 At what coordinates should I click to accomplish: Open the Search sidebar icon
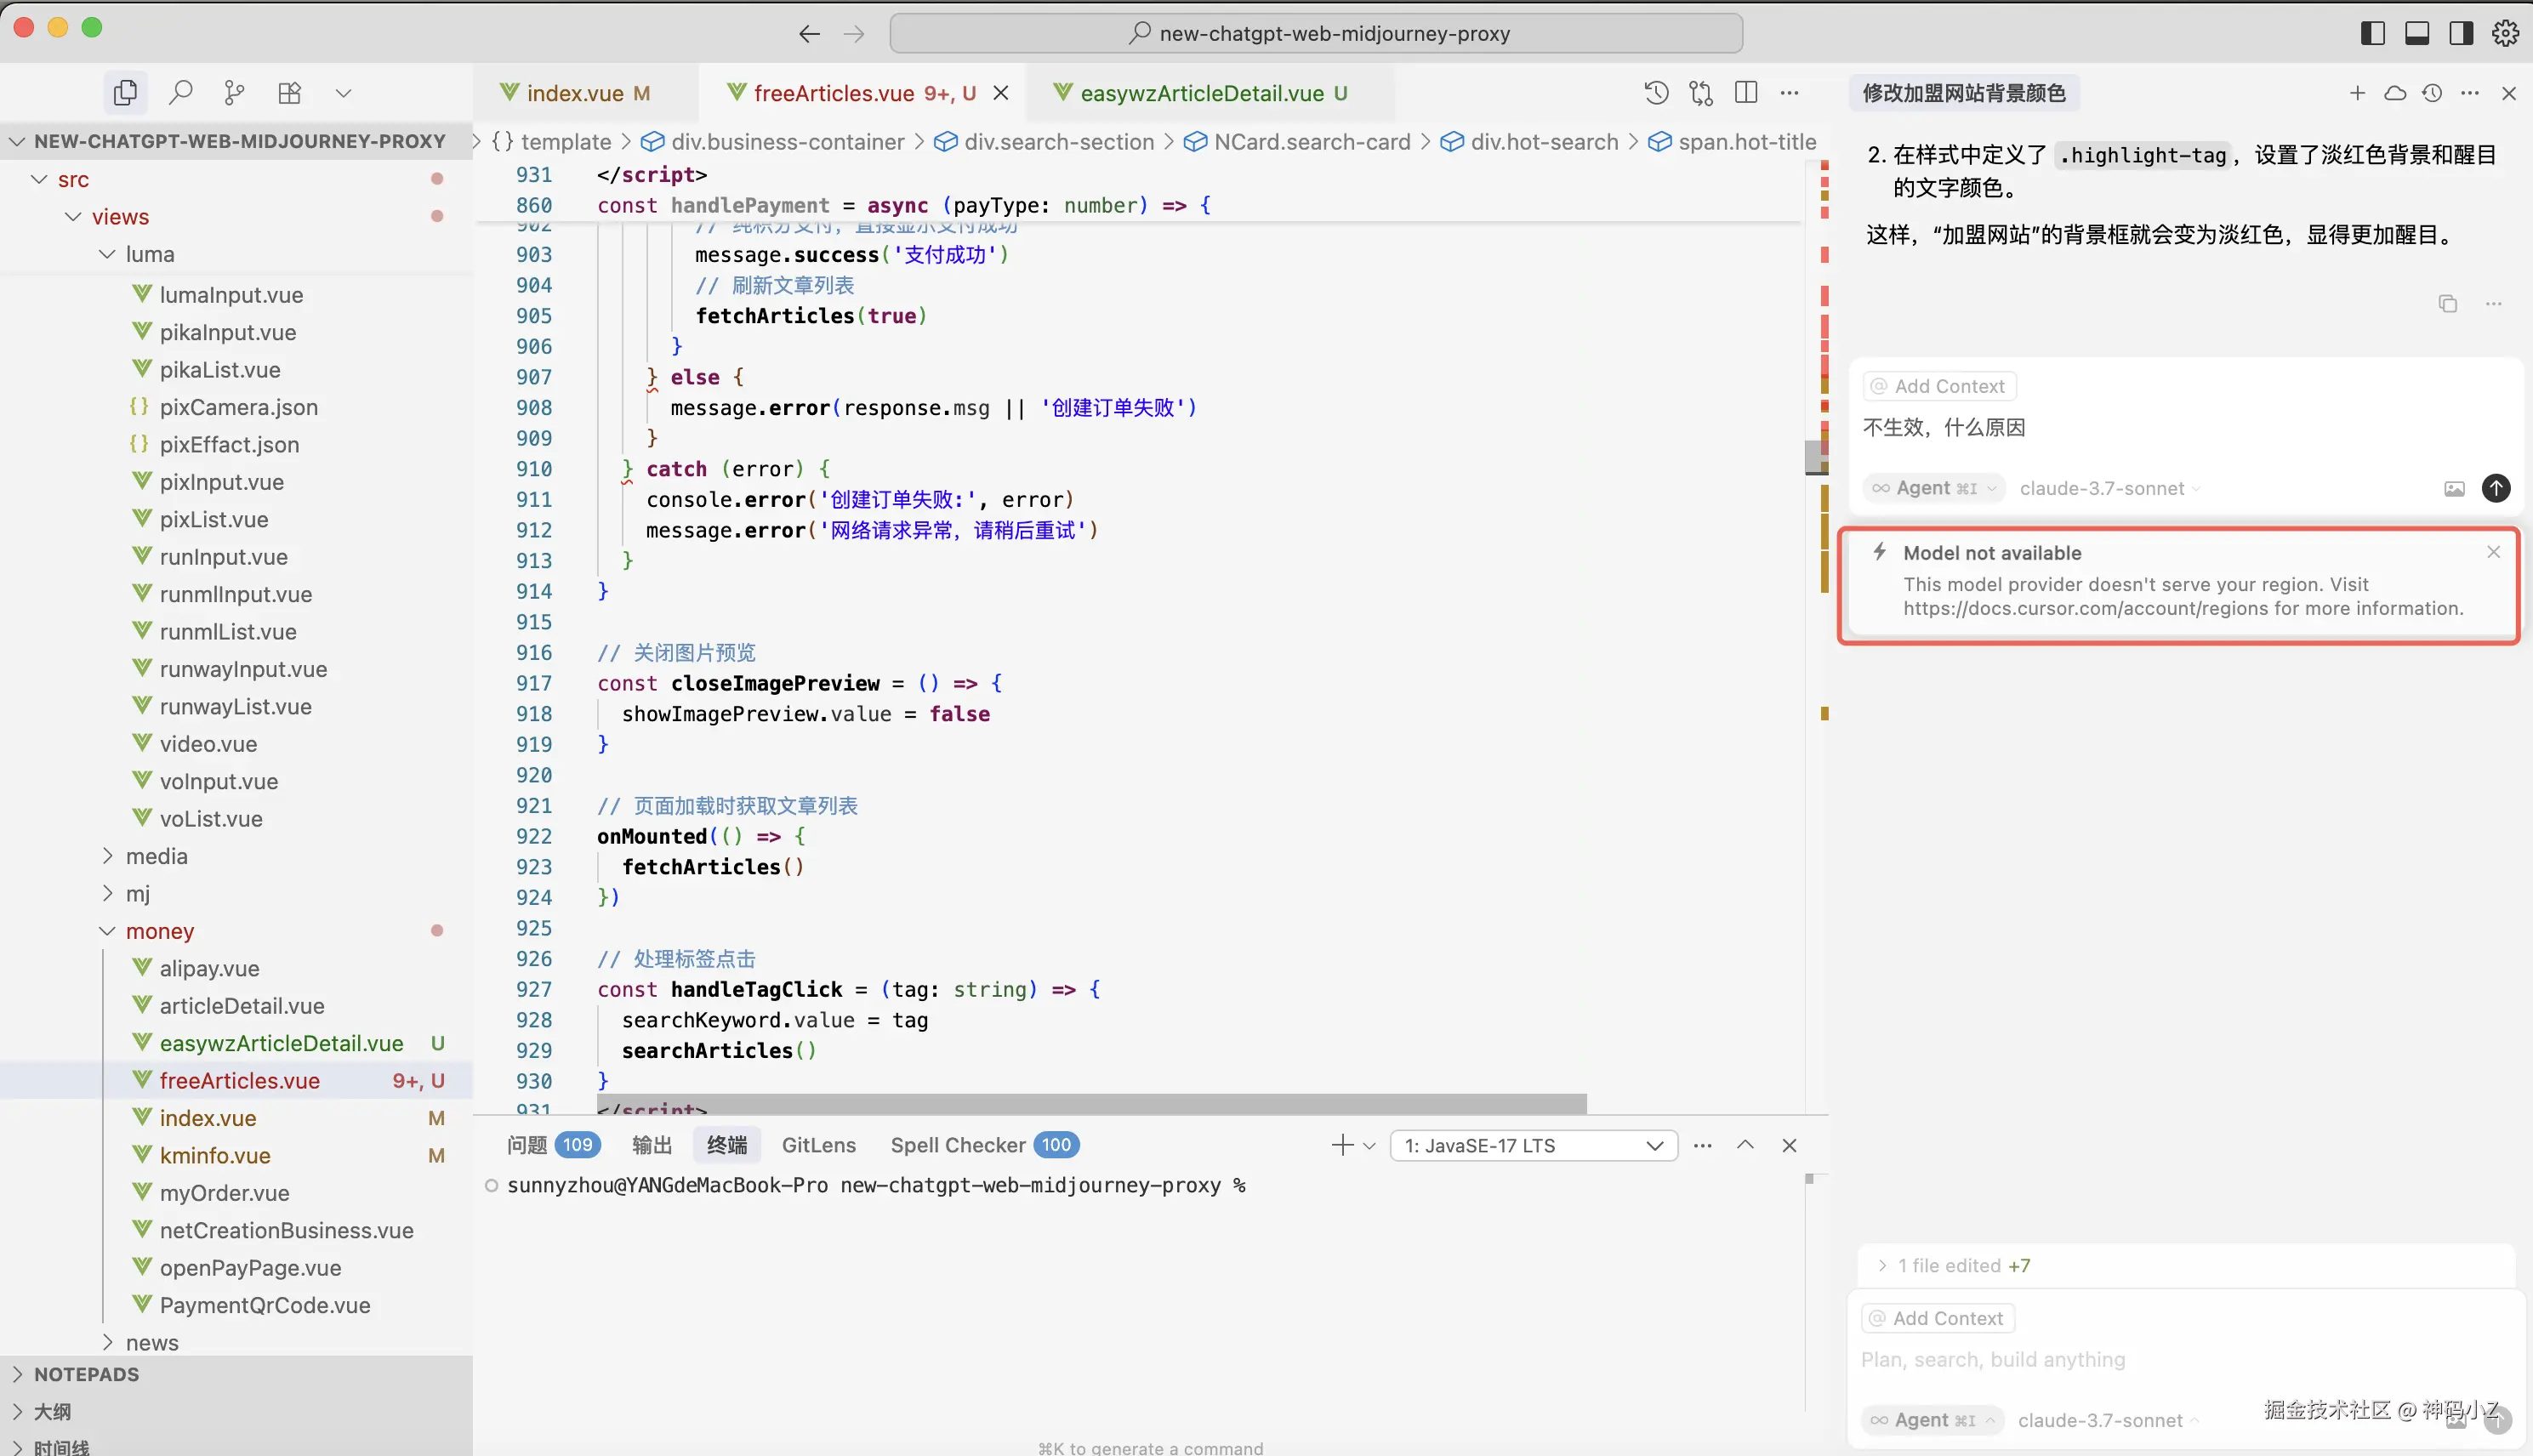click(x=181, y=93)
